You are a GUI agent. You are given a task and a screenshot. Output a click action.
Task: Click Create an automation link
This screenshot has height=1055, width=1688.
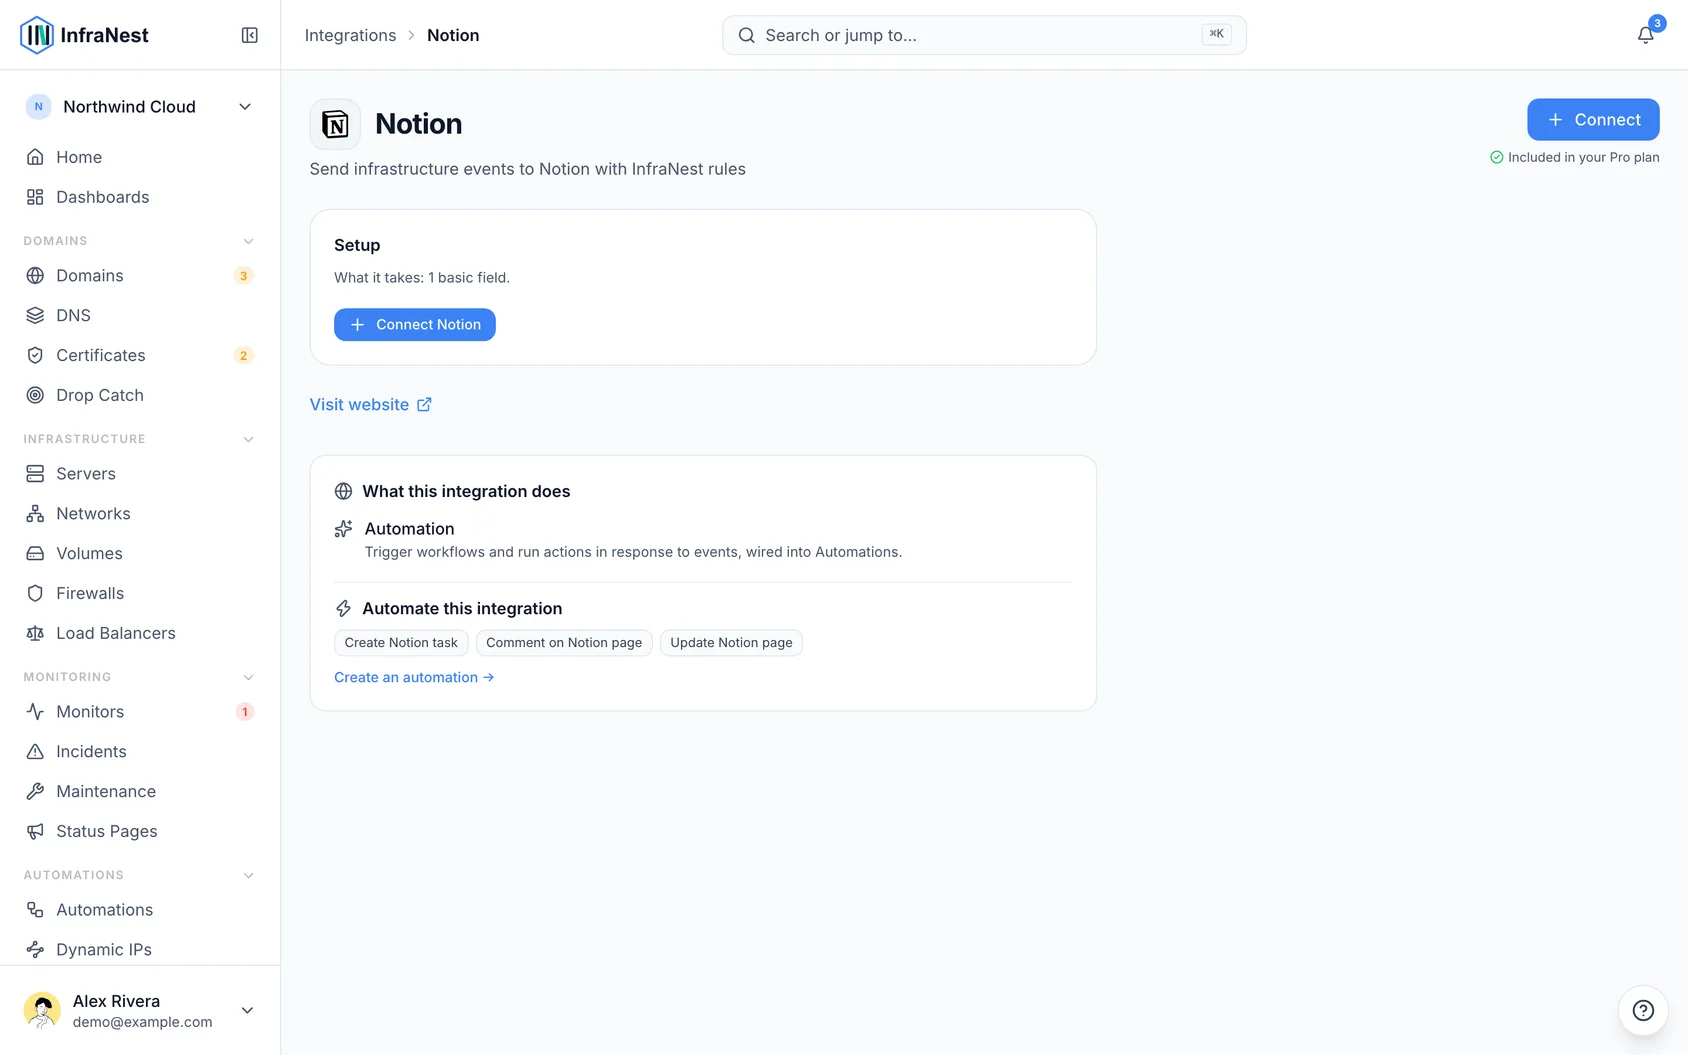(x=414, y=677)
